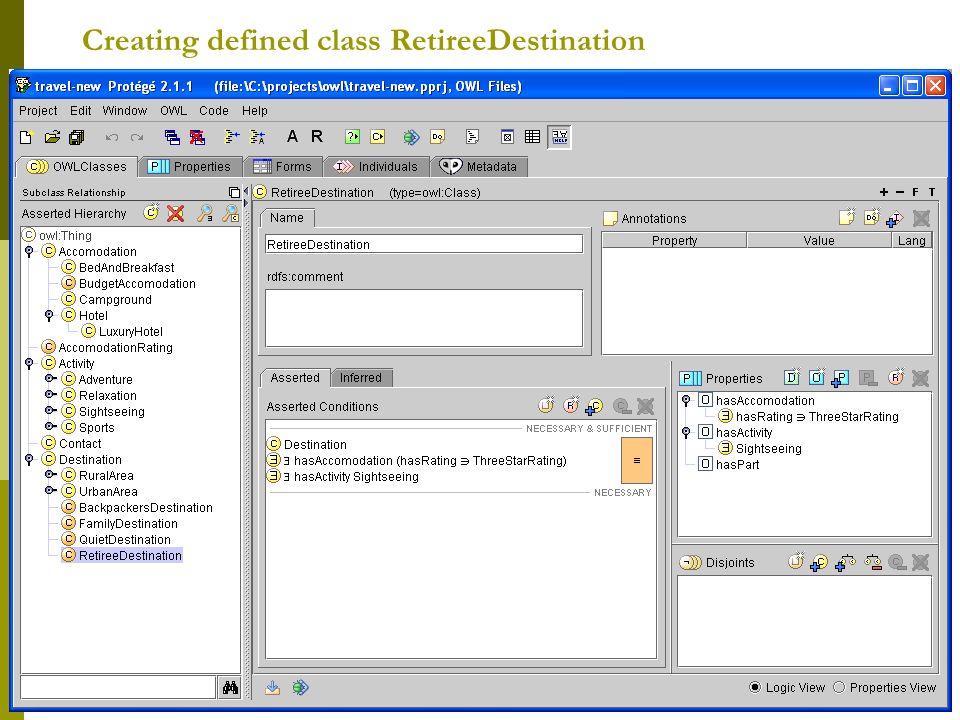
Task: Click create restriction icon in Asserted Conditions
Action: tap(571, 405)
